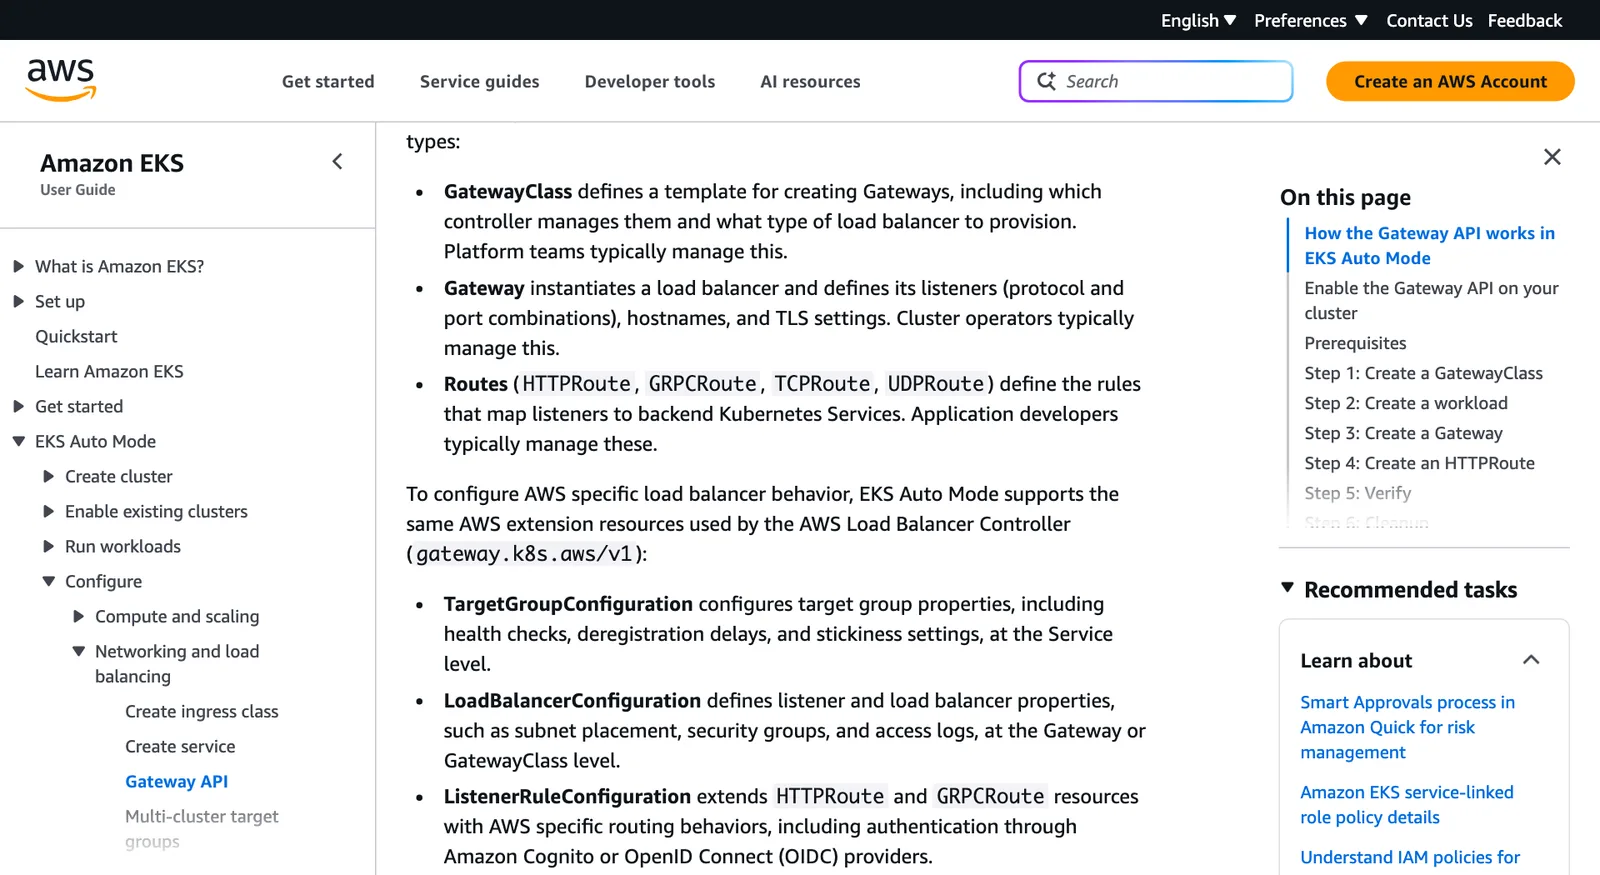
Task: Focus the Search input field
Action: coord(1156,81)
